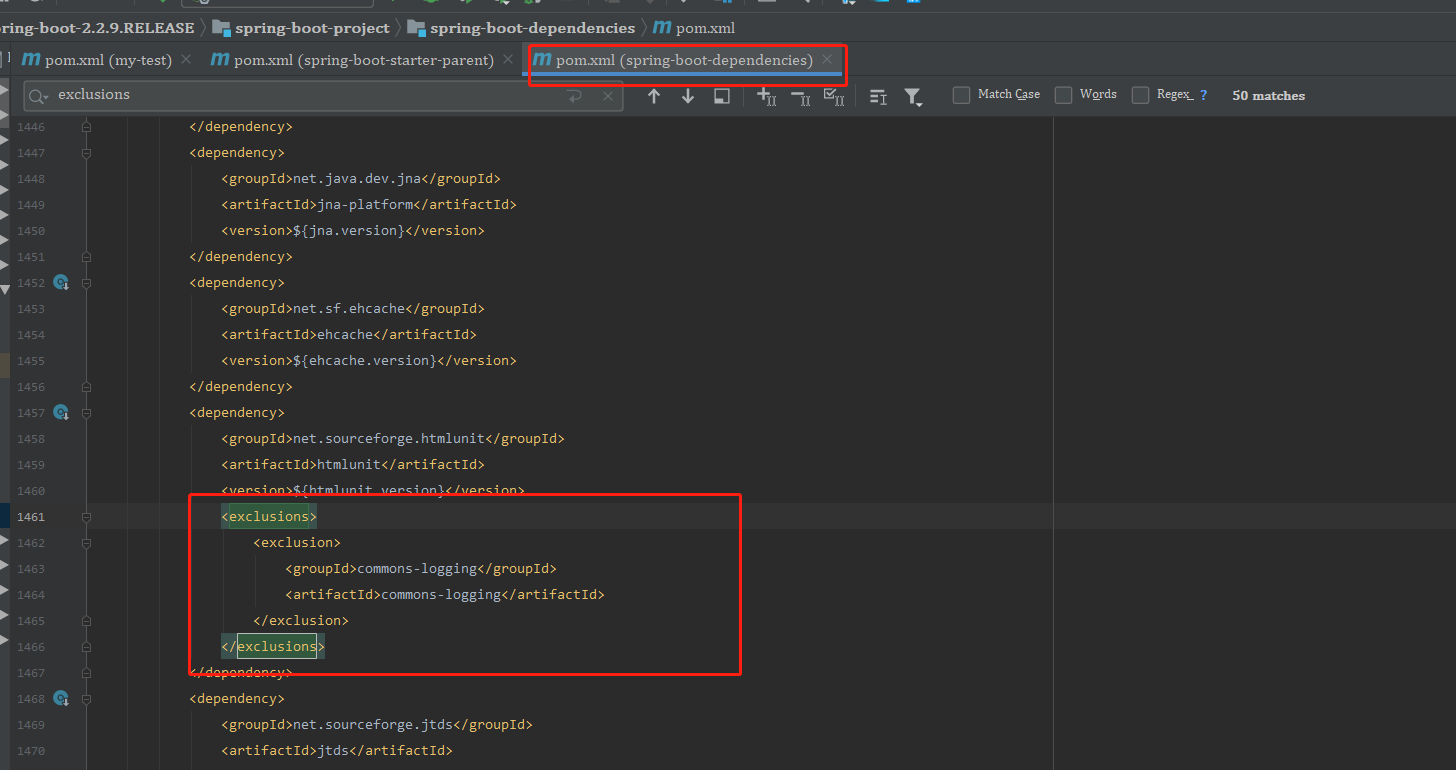Viewport: 1456px width, 770px height.
Task: Open spring-boot-dependencies breadcrumb
Action: 532,27
